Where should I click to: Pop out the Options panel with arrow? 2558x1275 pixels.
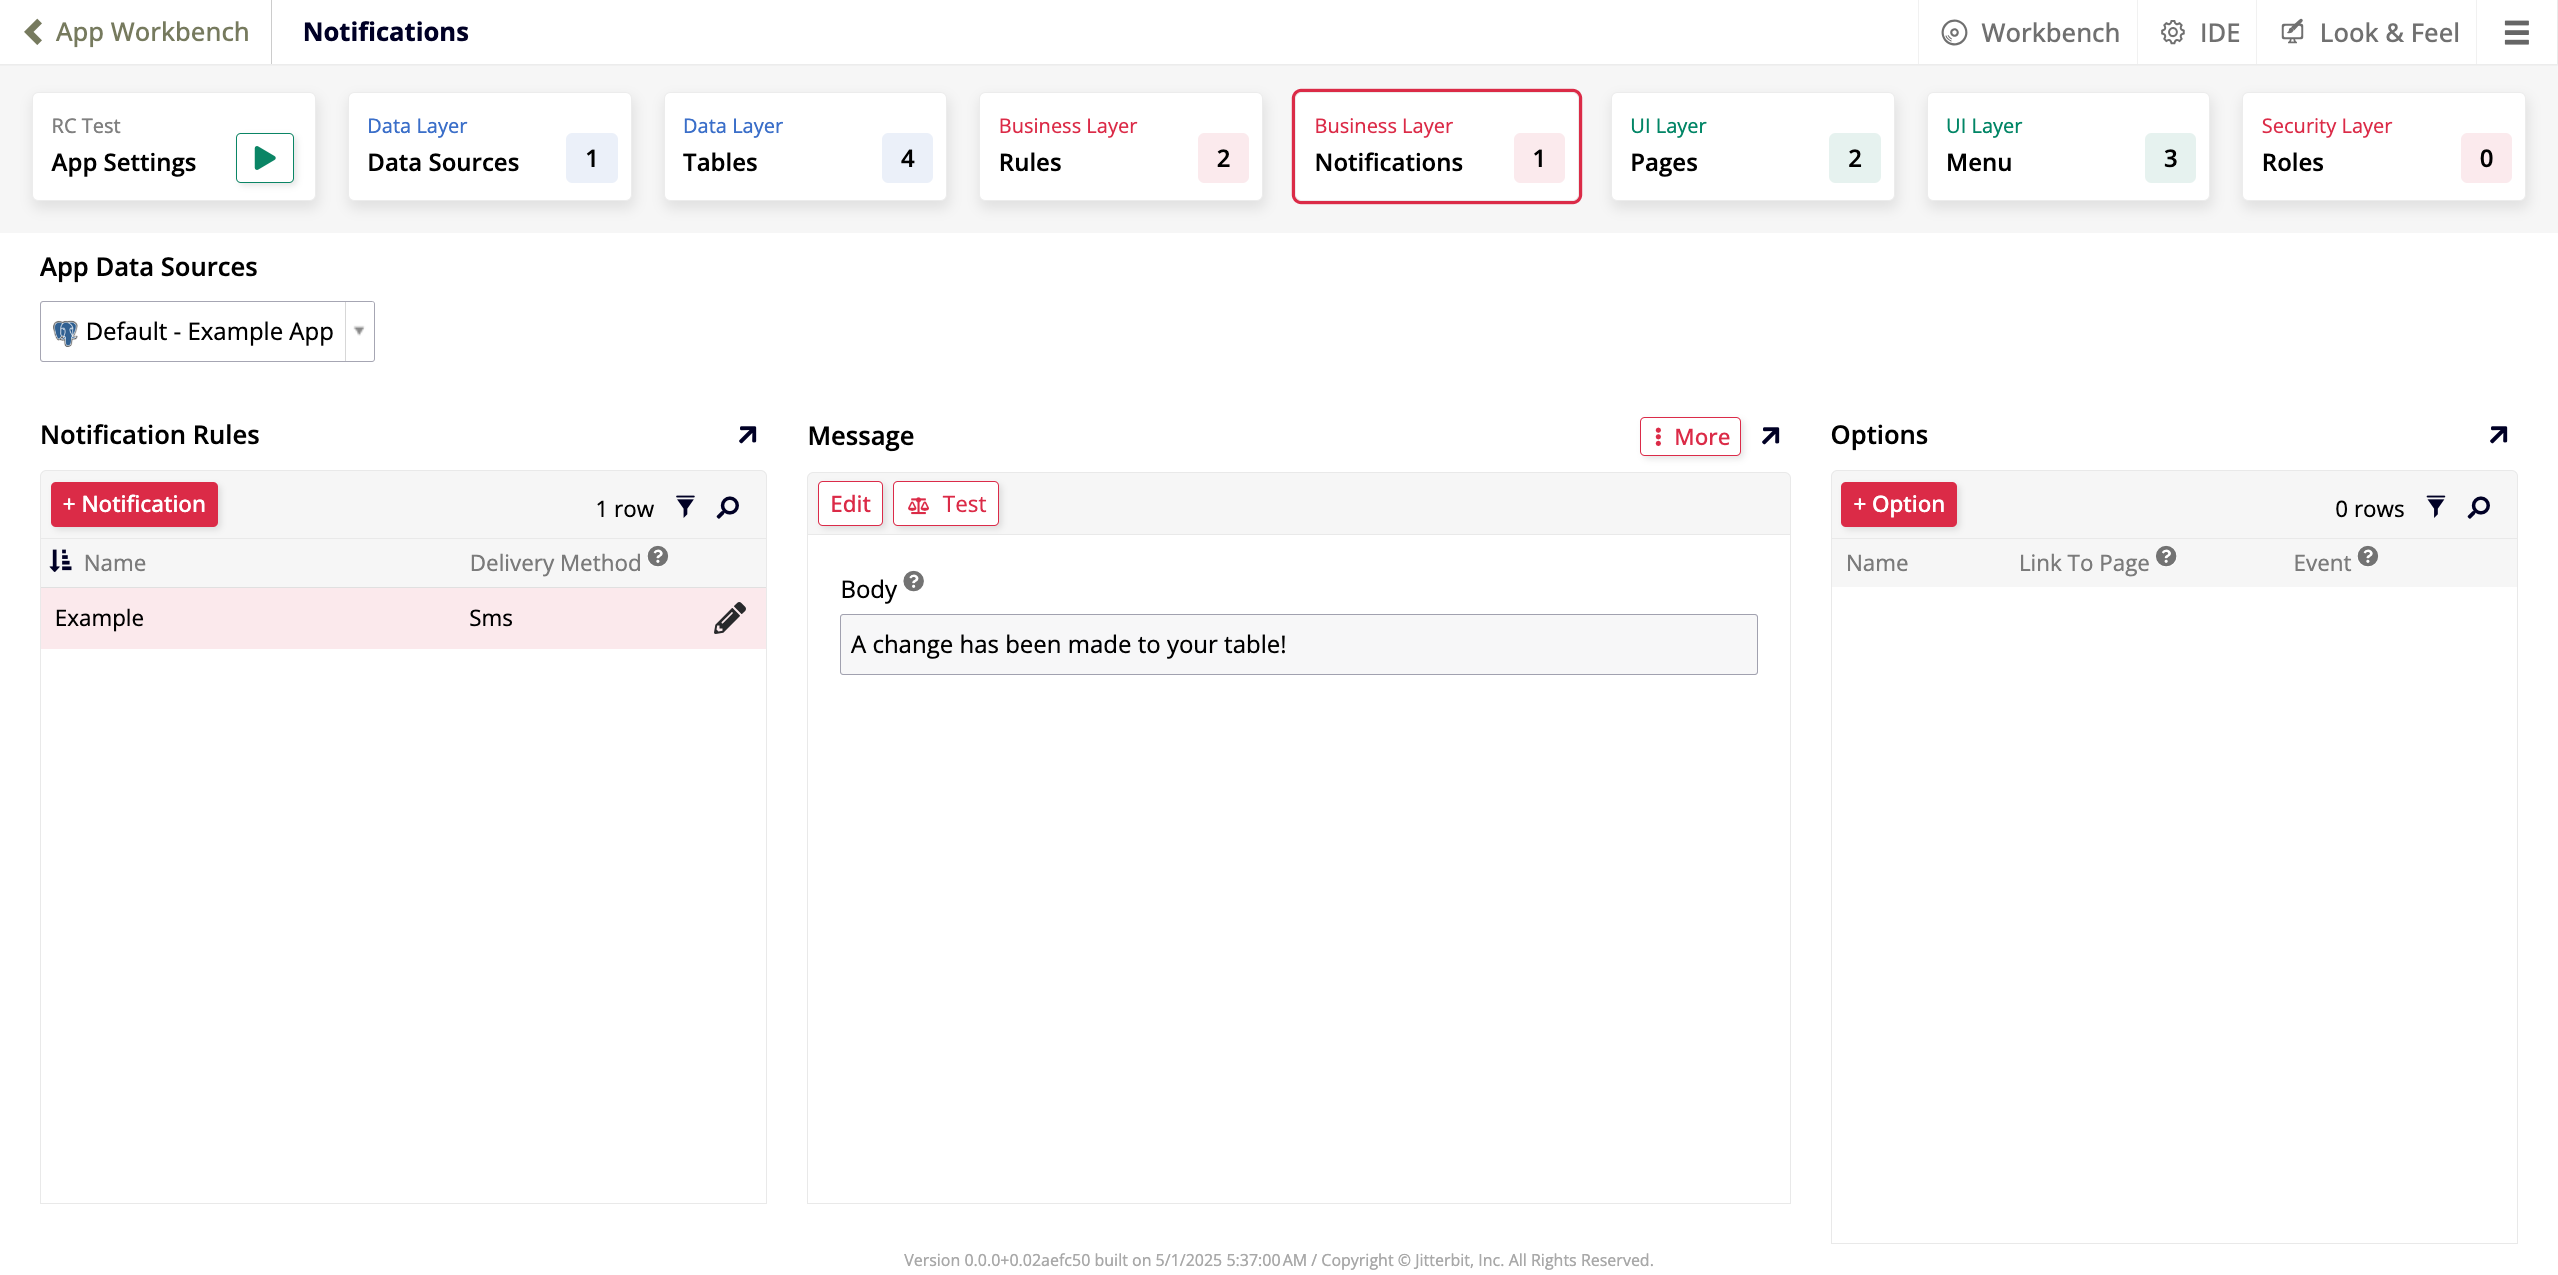[x=2498, y=435]
